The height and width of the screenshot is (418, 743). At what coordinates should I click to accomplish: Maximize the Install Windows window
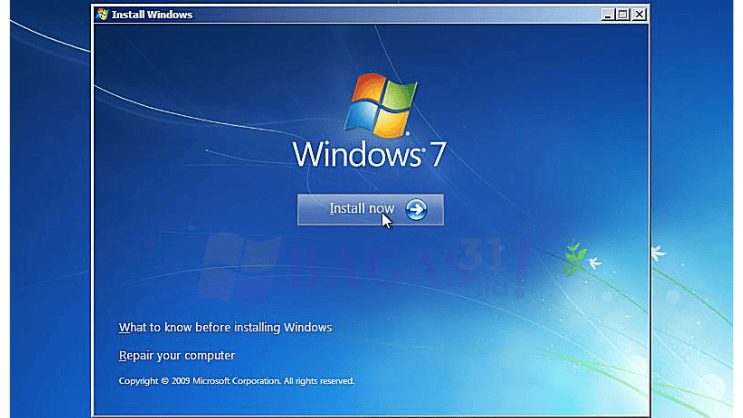[623, 15]
